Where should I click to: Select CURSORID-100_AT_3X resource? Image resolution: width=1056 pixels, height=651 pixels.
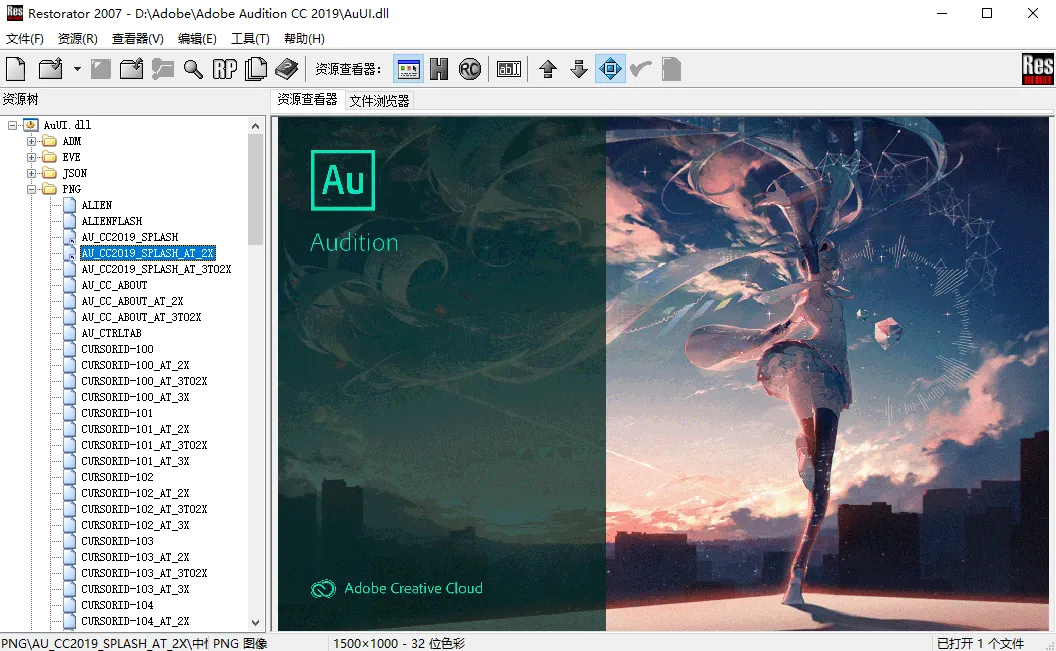135,397
